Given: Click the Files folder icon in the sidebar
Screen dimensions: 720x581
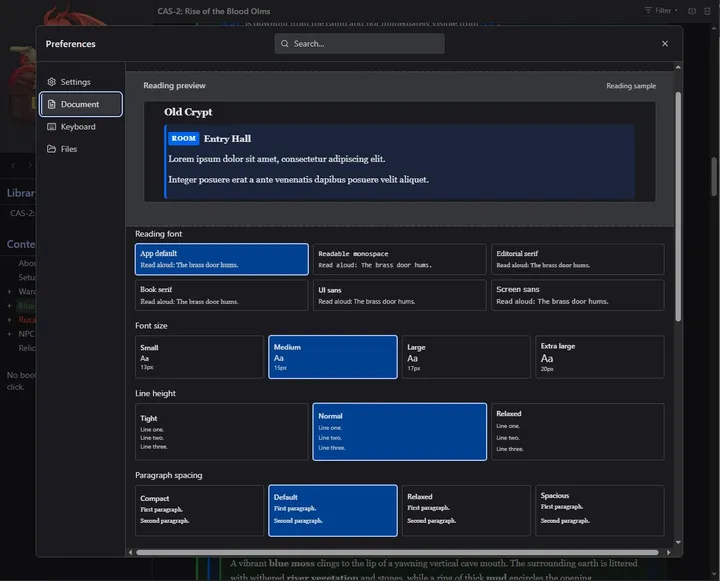Looking at the screenshot, I should coord(51,149).
